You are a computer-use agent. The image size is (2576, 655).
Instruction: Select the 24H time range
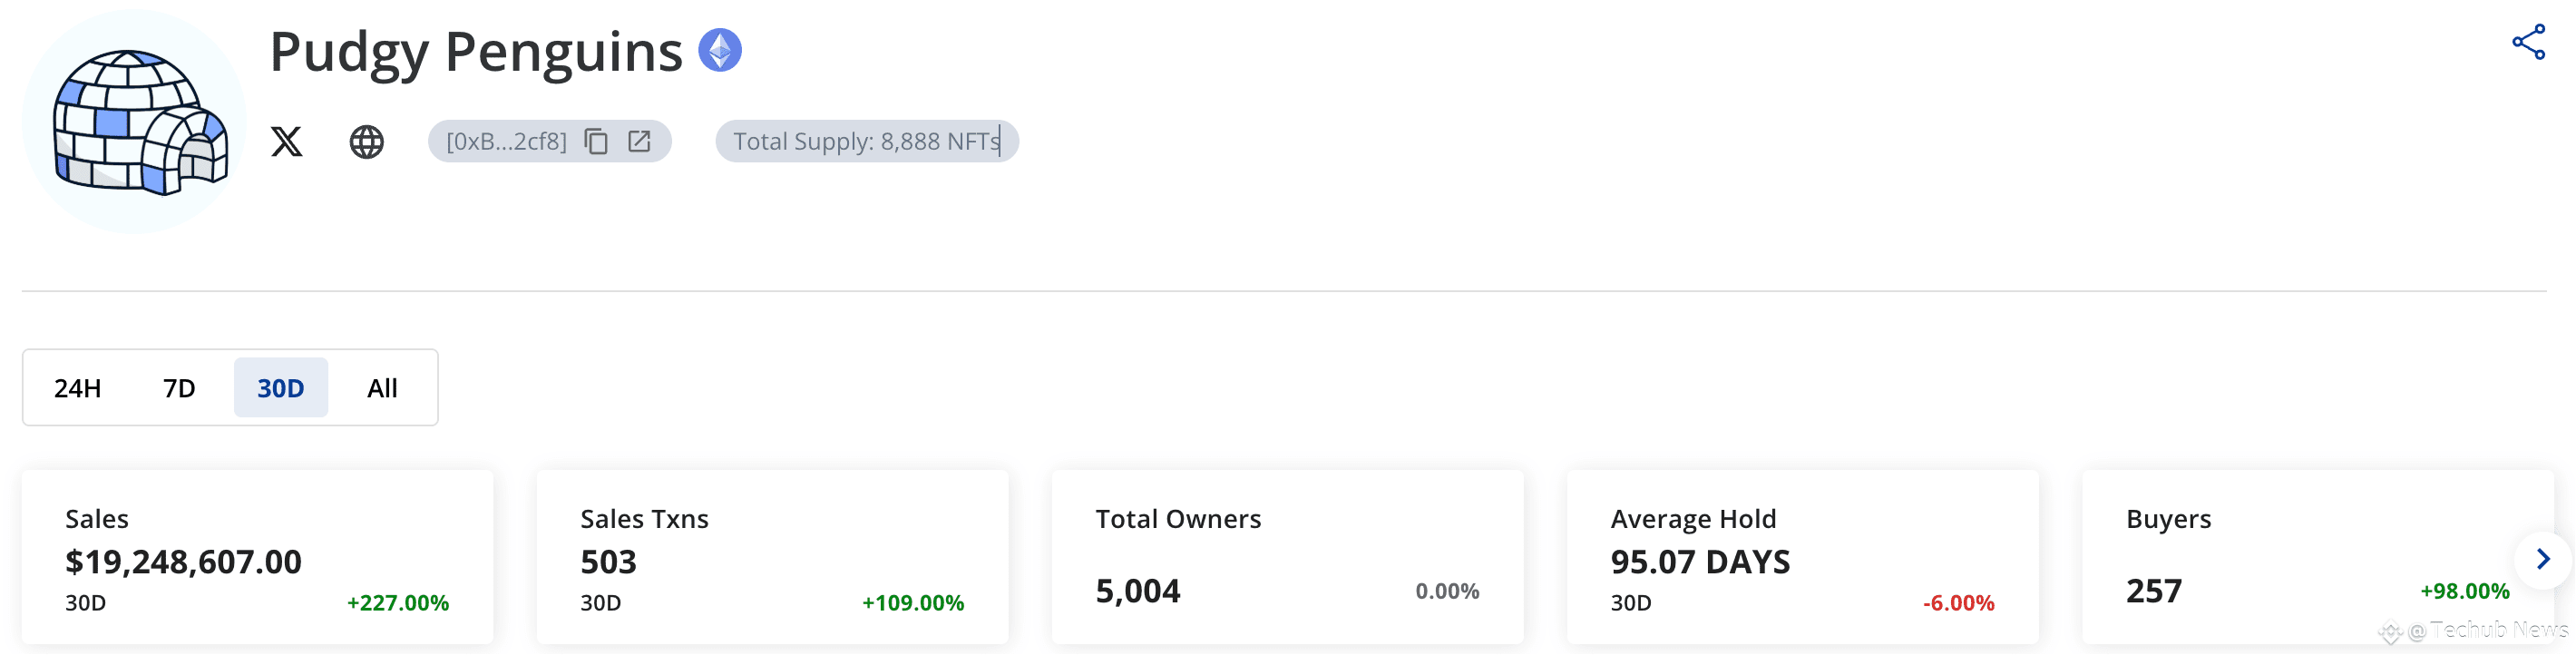click(x=77, y=388)
